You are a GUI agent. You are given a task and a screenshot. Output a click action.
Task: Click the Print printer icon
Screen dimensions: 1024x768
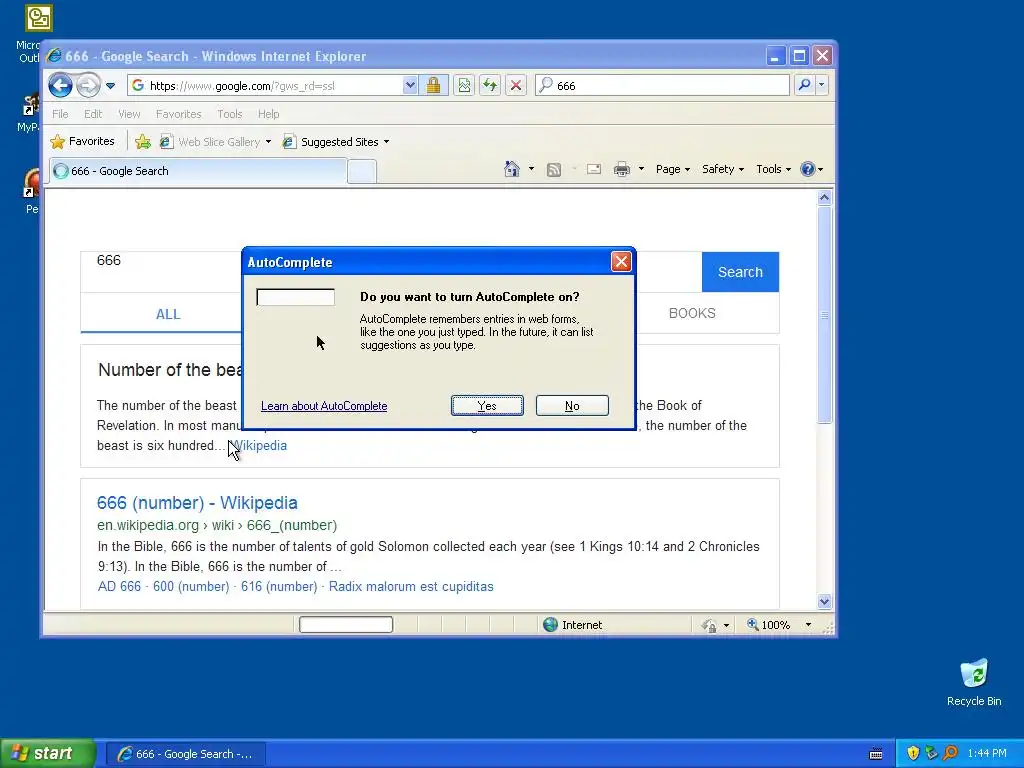pos(622,170)
